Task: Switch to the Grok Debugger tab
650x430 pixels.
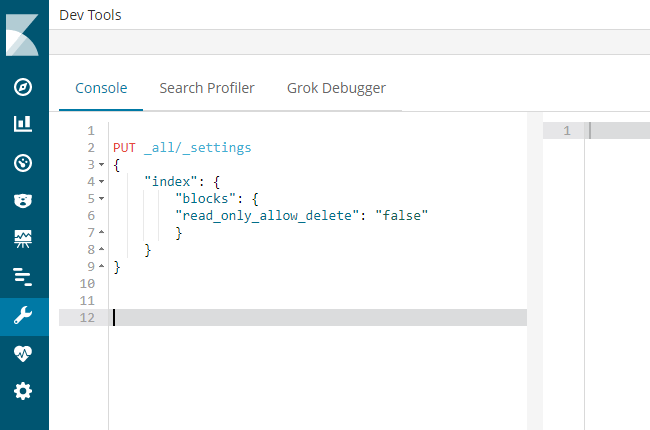Action: (x=336, y=88)
